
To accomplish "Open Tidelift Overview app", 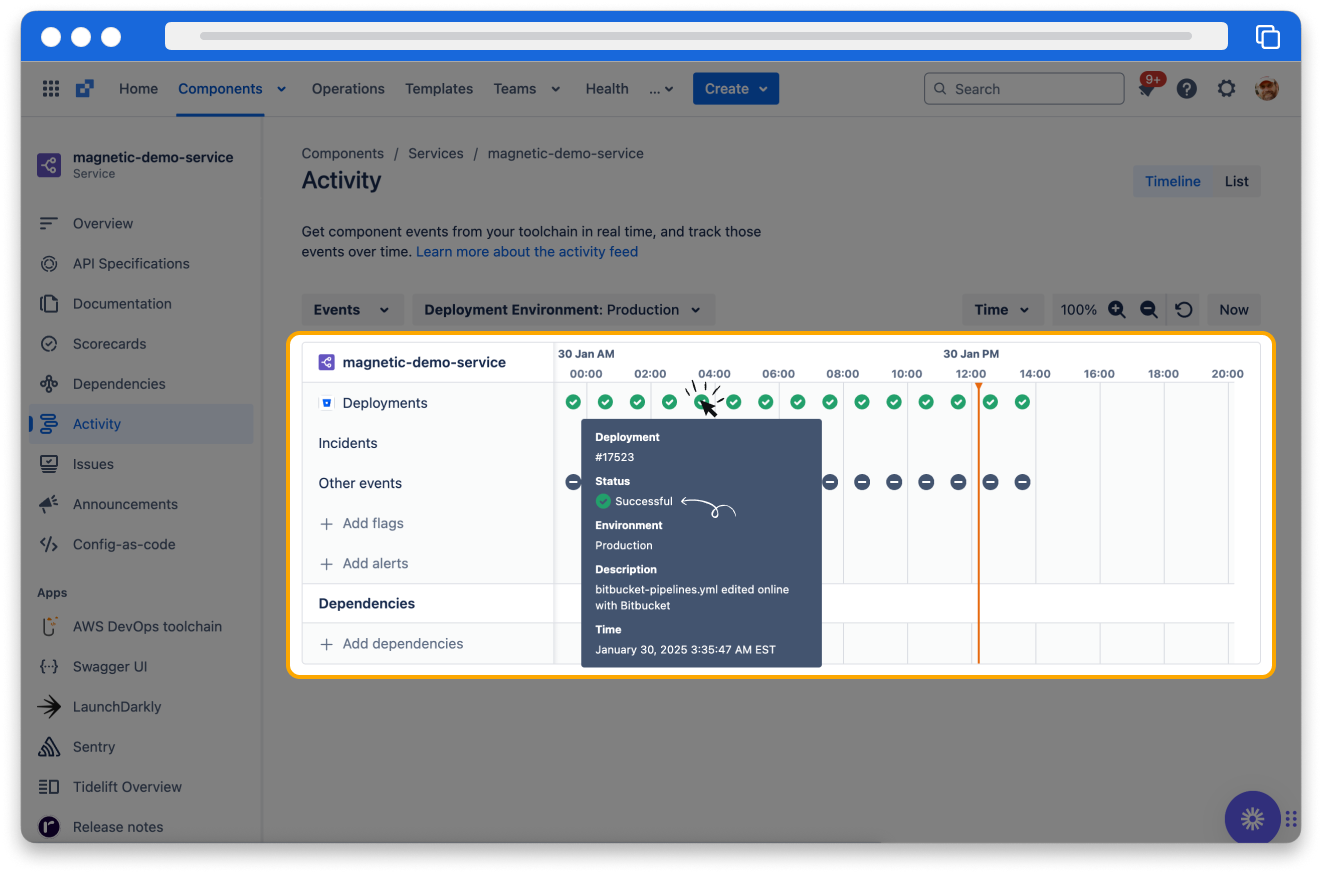I will (141, 787).
